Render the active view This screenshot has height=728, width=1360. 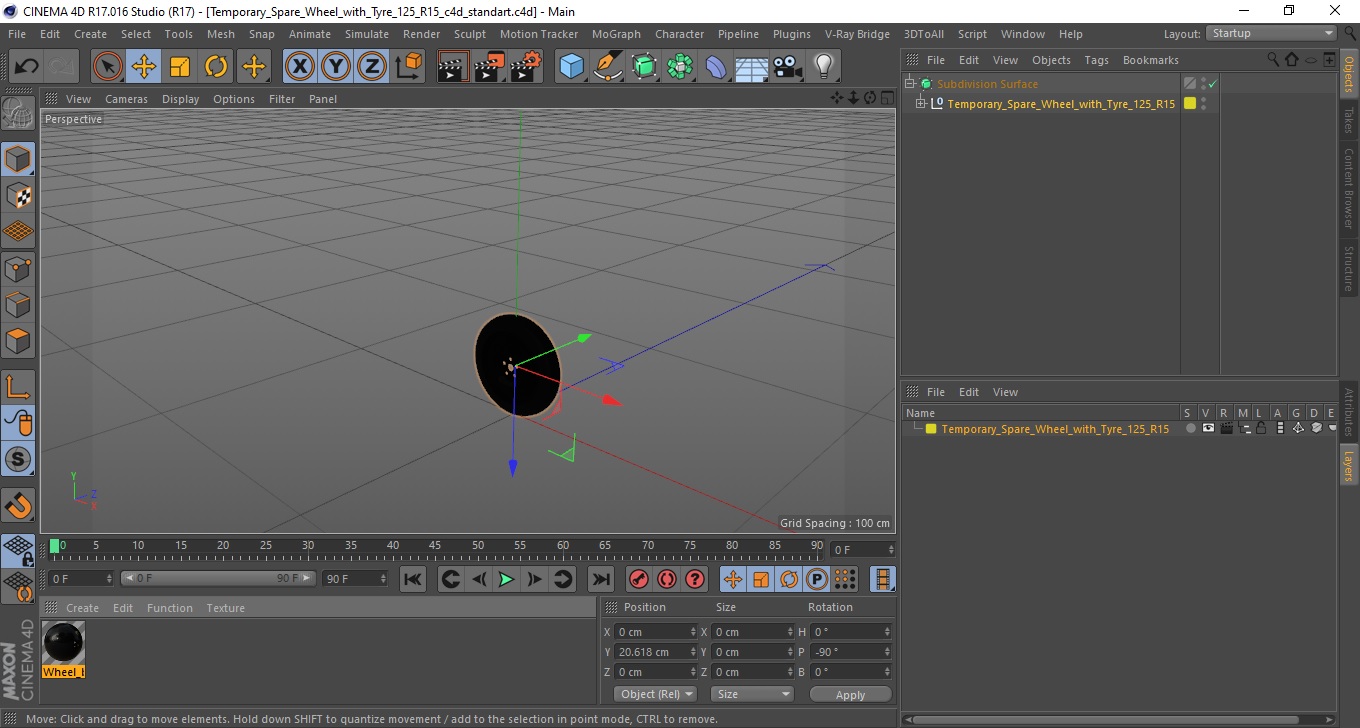pyautogui.click(x=453, y=67)
